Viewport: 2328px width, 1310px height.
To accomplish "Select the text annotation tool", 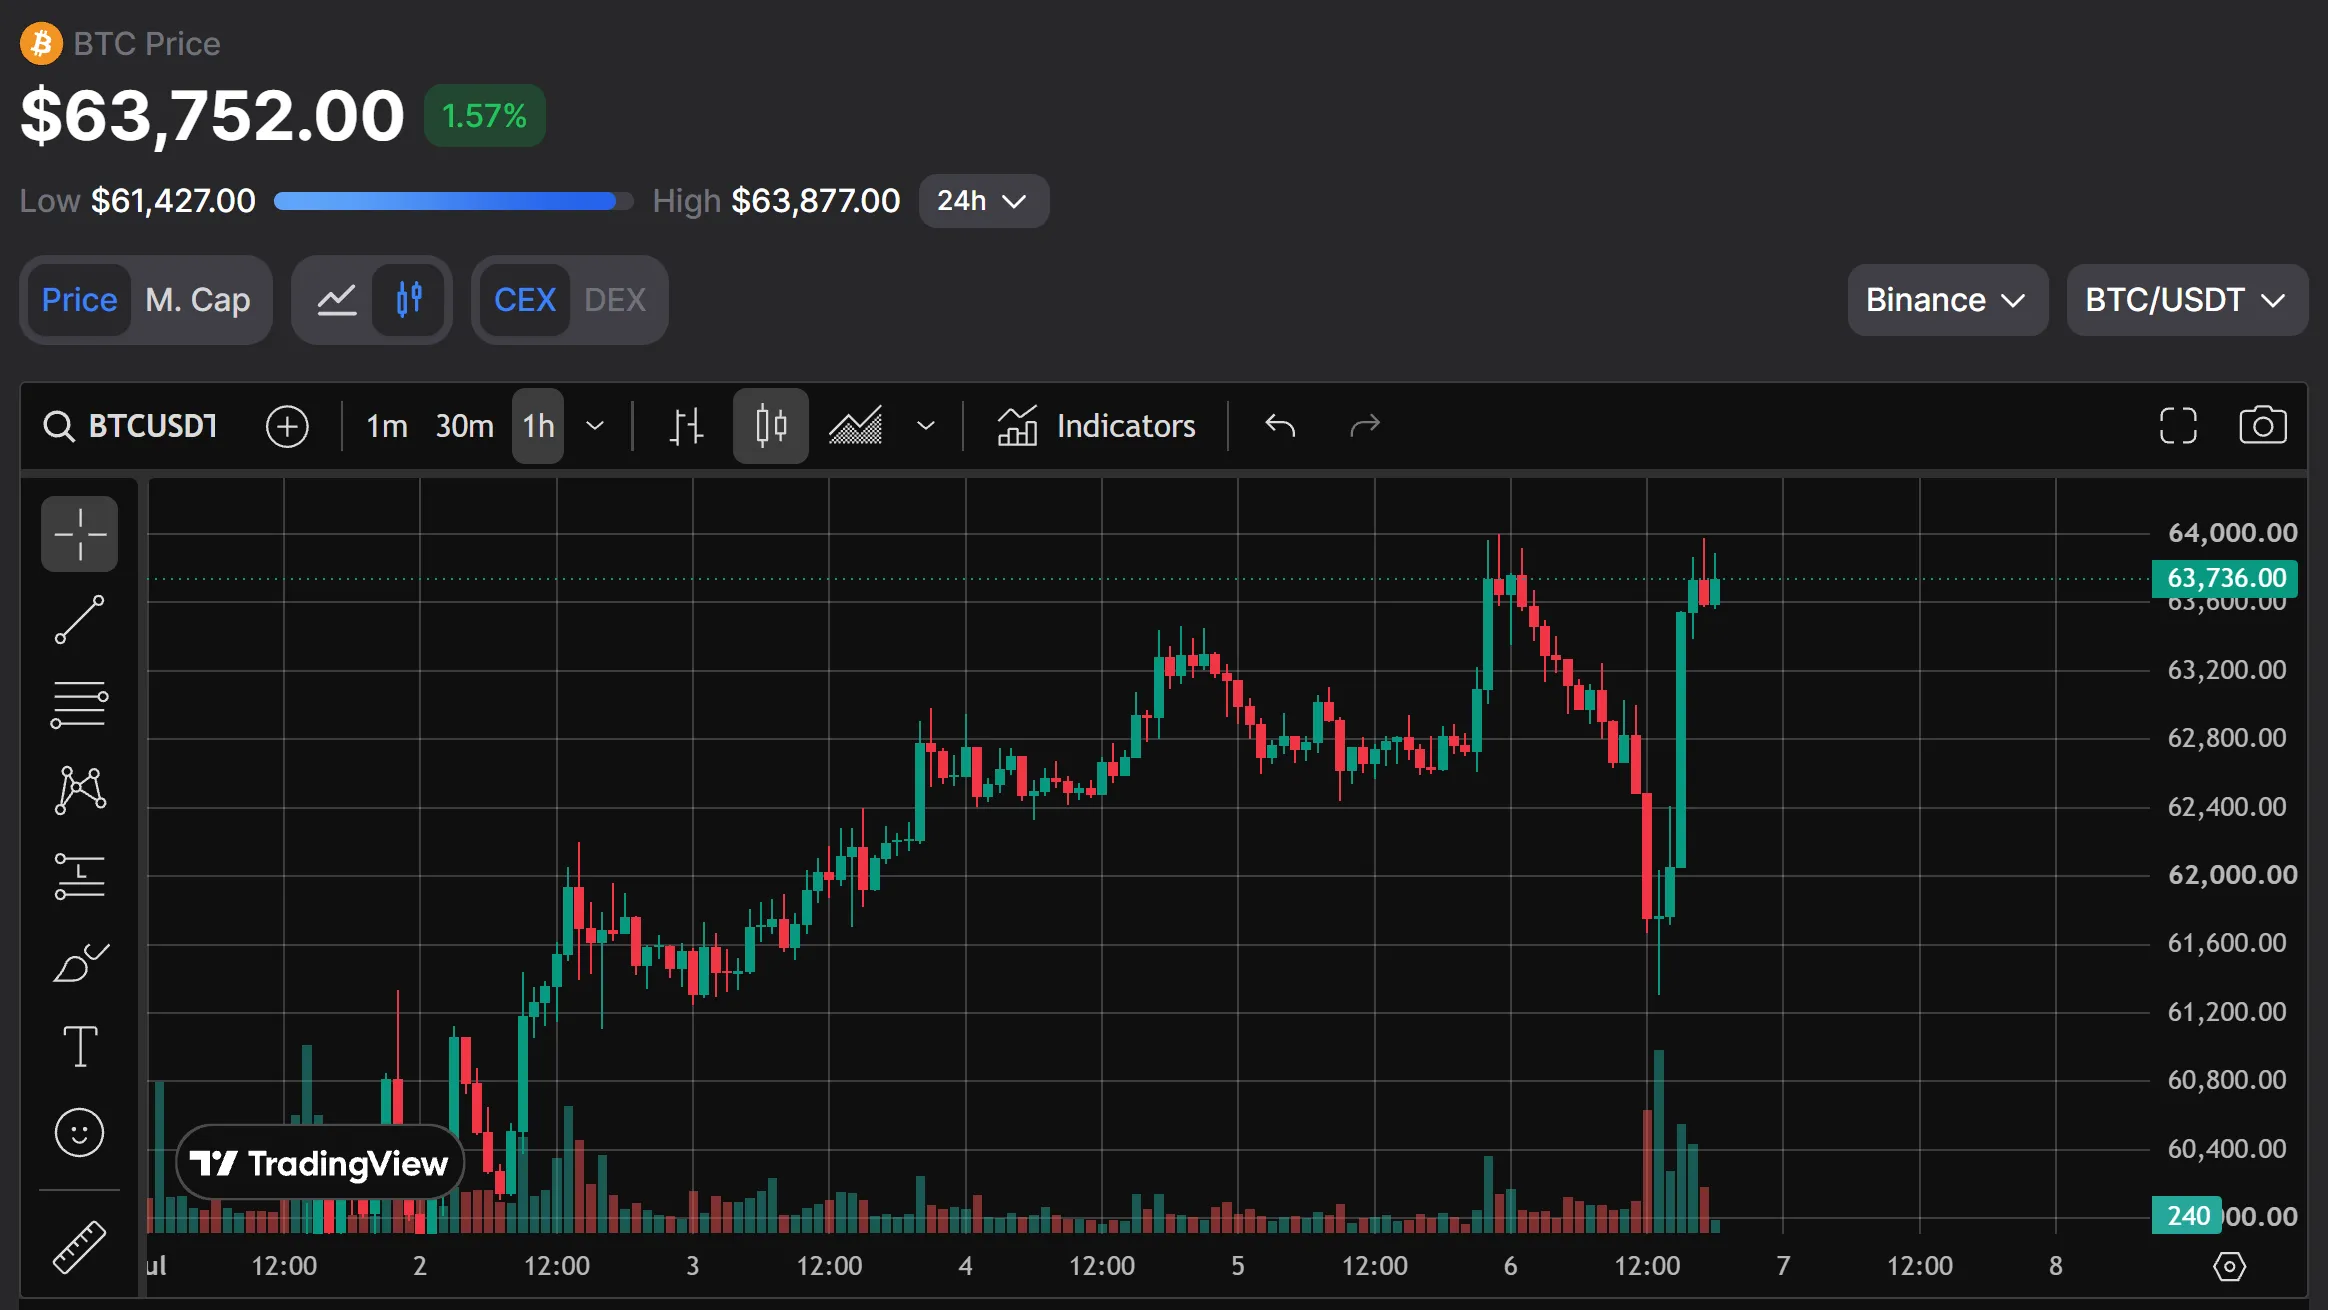I will (80, 1047).
